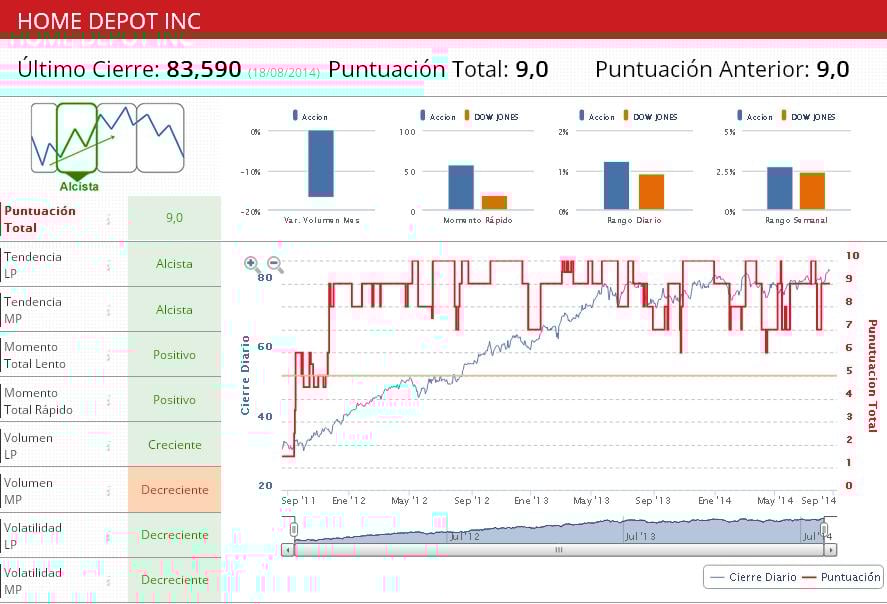The image size is (887, 604).
Task: Click the Volumen LP Creciente cell
Action: tap(174, 445)
